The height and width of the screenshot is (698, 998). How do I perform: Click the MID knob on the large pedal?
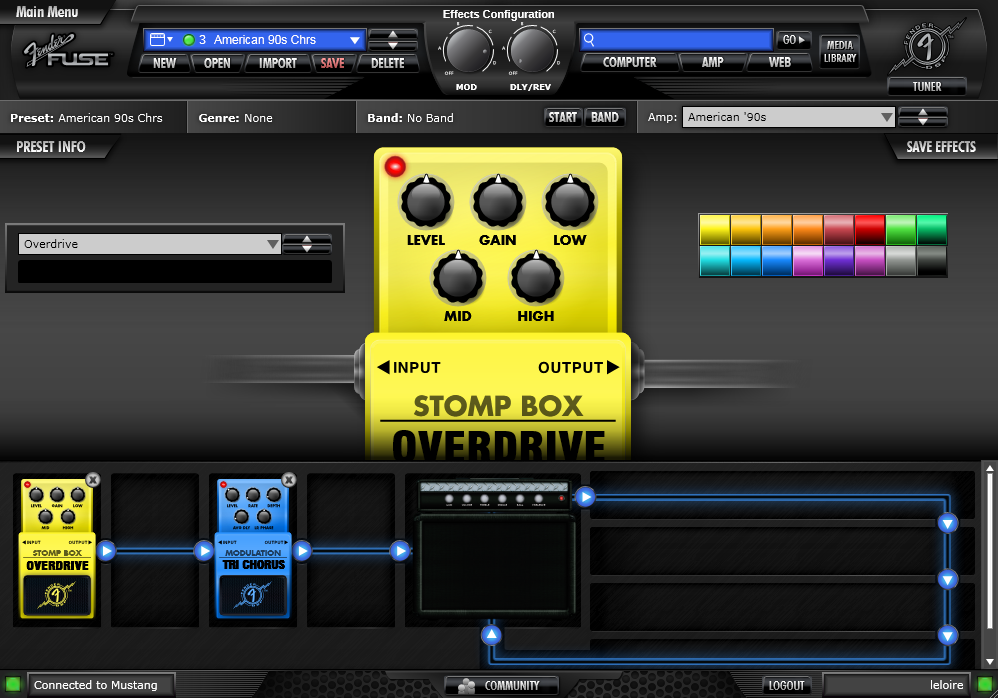[x=458, y=278]
